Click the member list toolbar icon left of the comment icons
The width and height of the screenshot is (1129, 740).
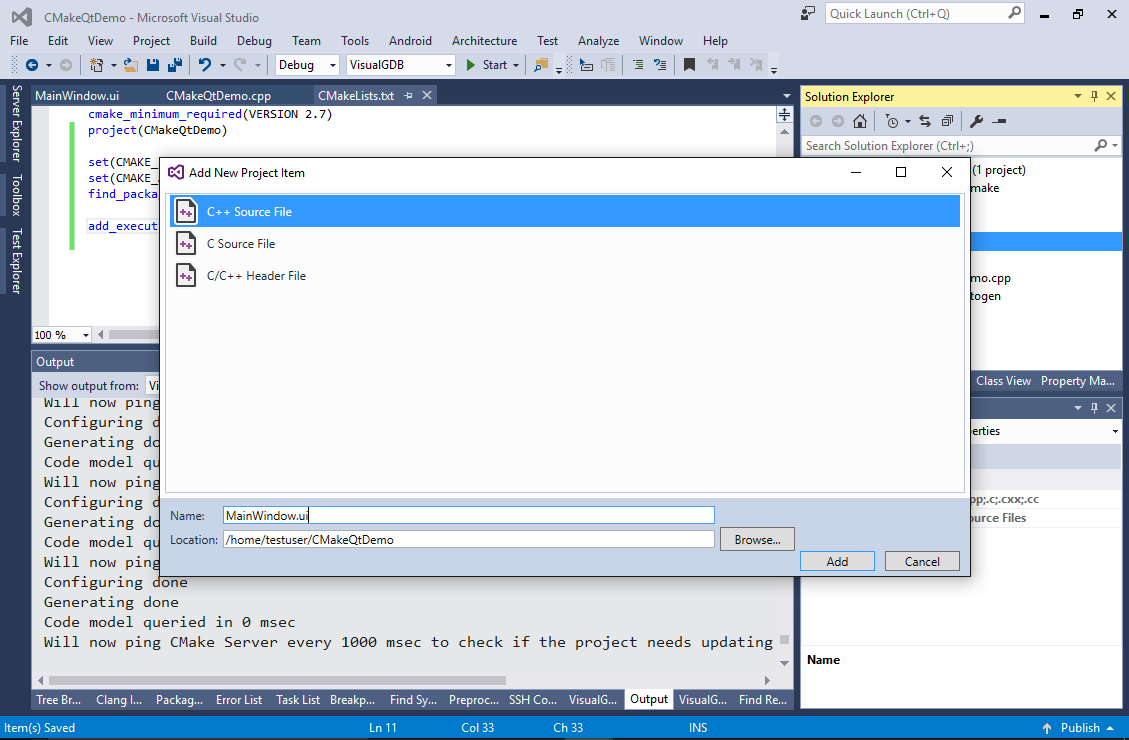point(586,65)
